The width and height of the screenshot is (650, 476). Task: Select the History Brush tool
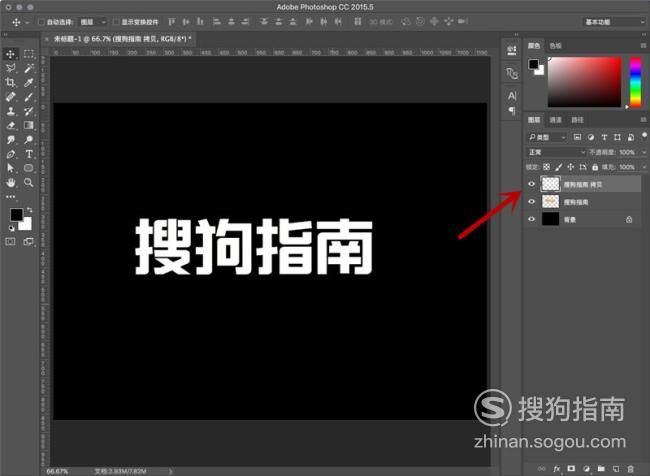pos(29,111)
